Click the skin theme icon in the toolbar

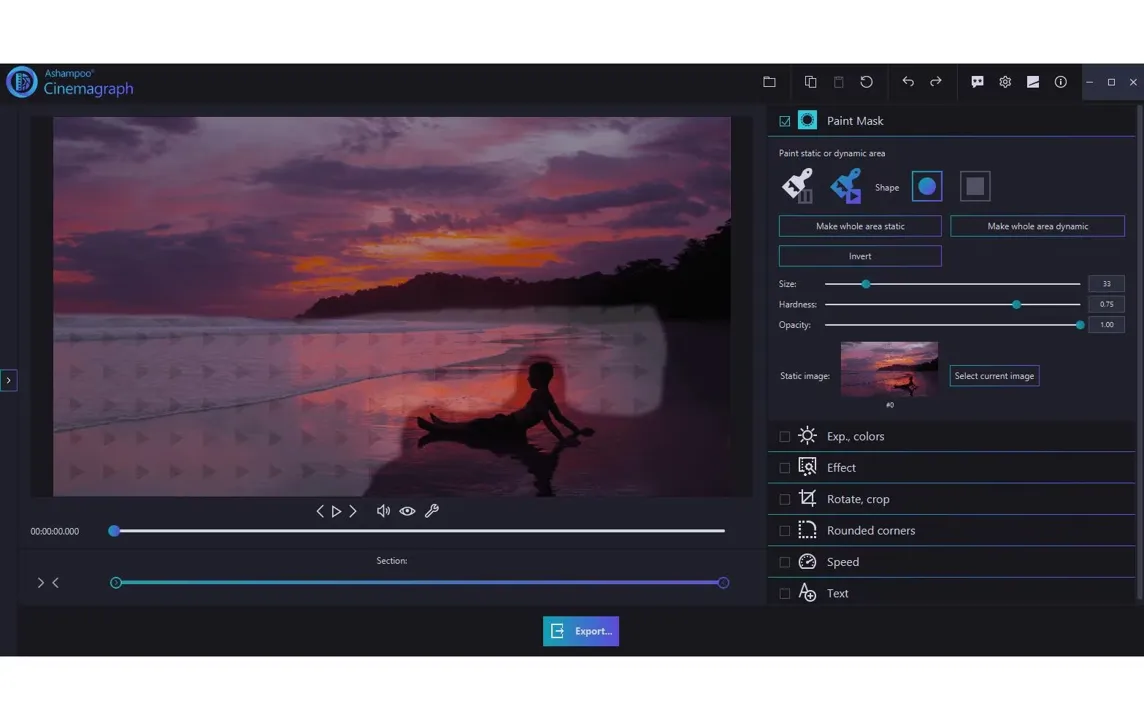pos(1032,82)
